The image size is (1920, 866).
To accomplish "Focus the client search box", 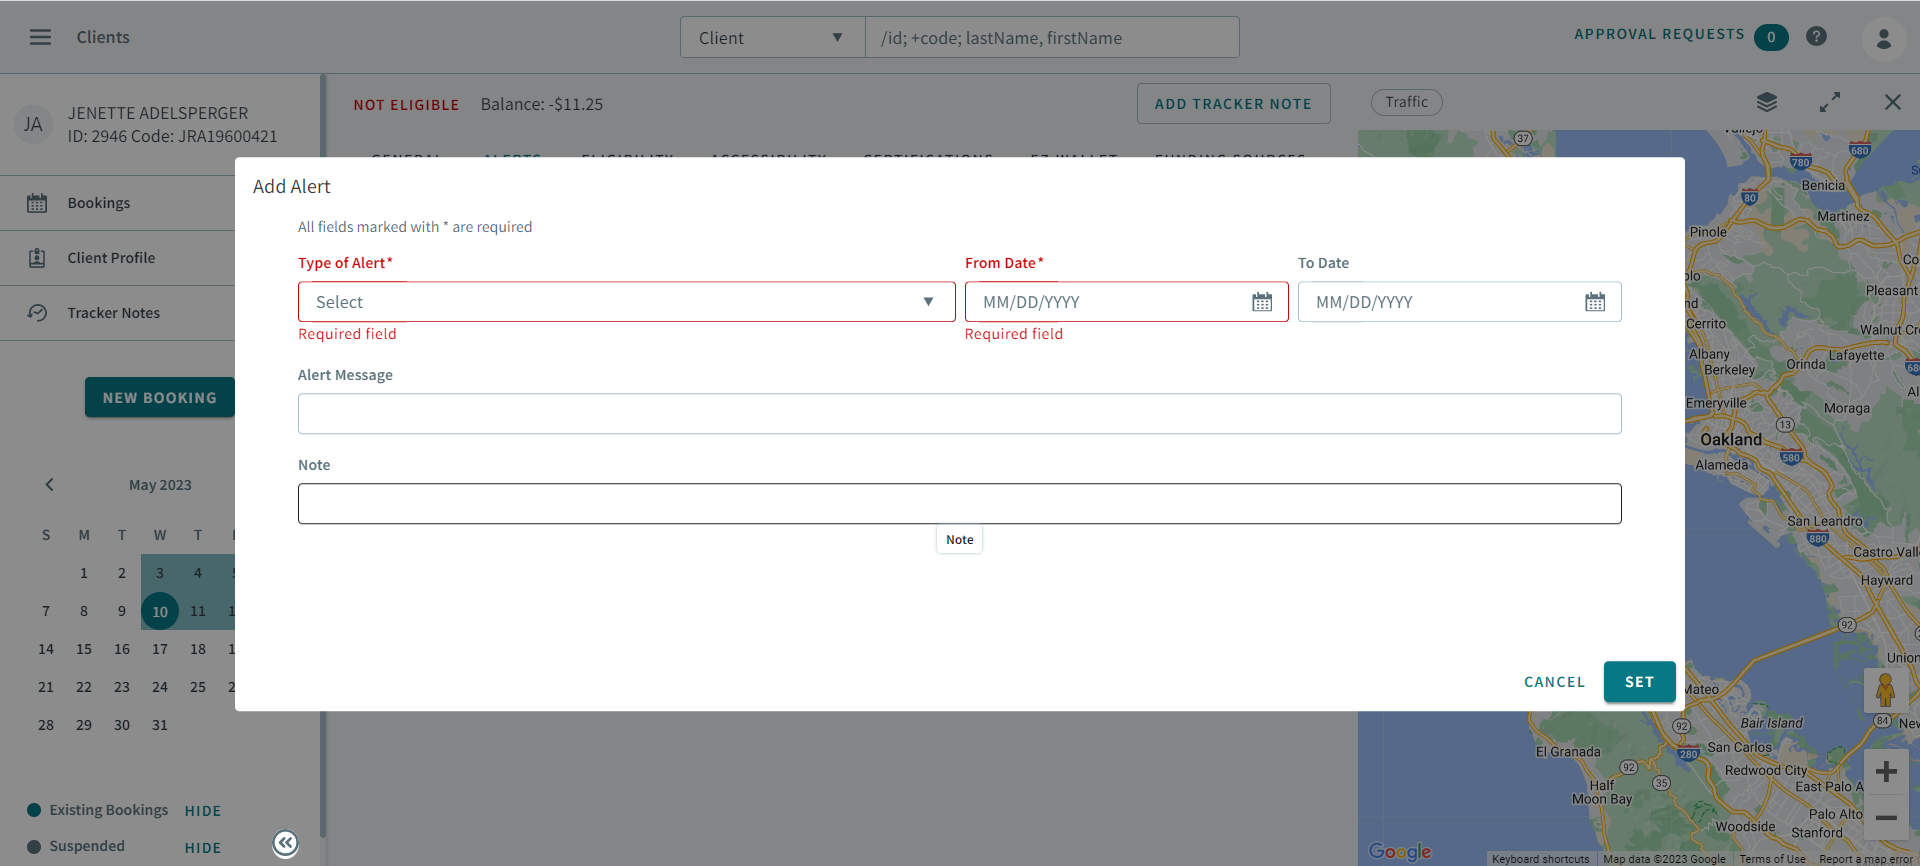I will click(x=1052, y=38).
